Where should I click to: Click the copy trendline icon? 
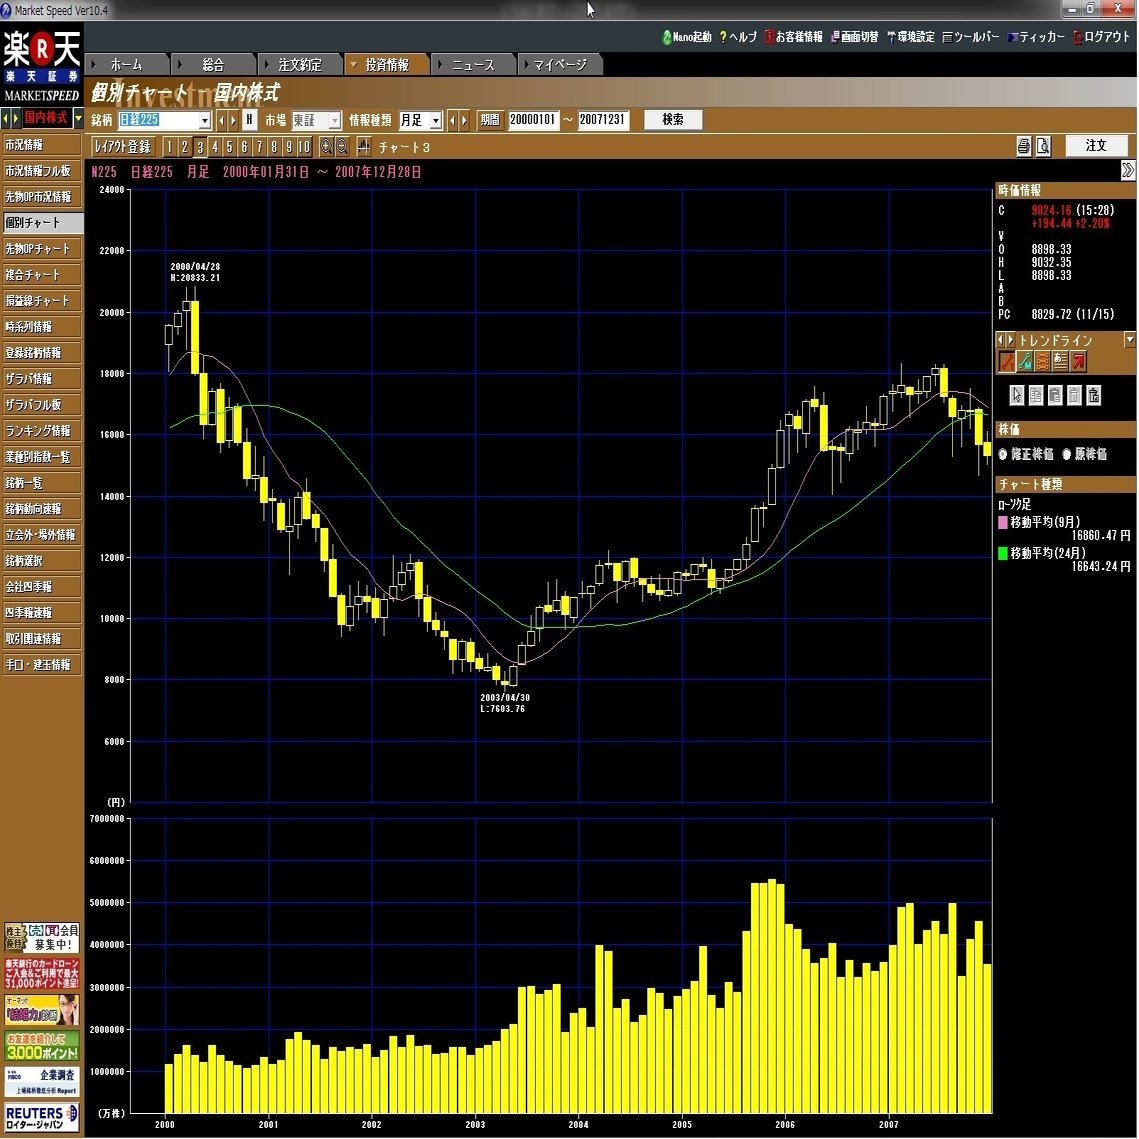click(1036, 394)
